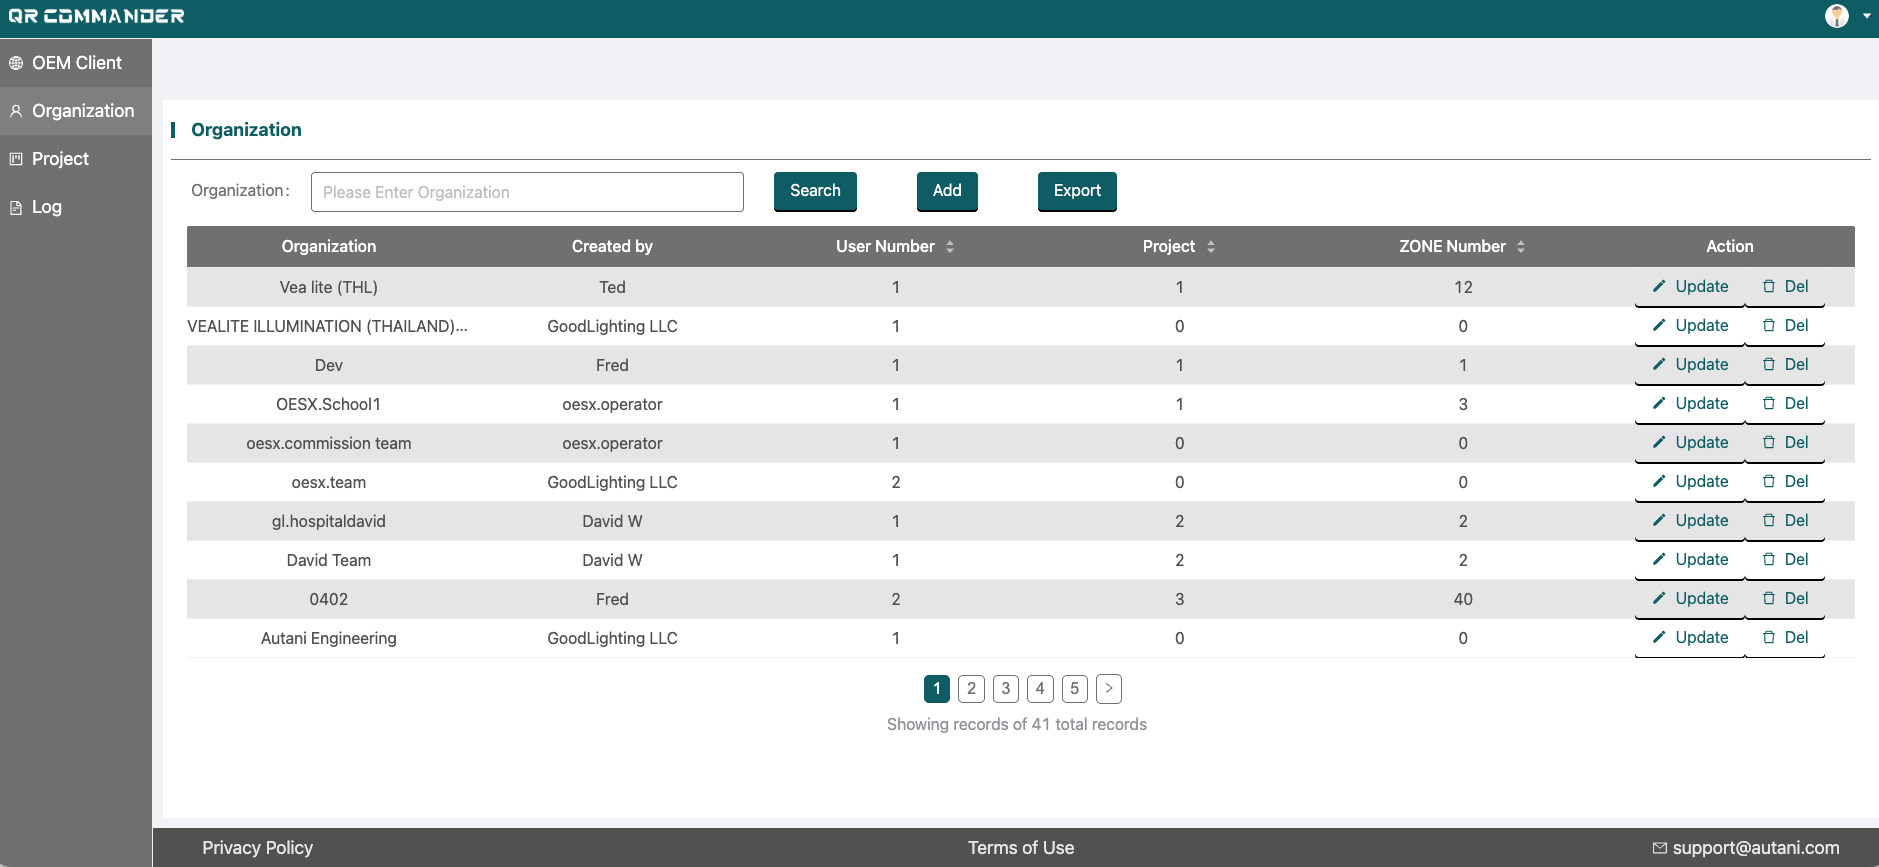The height and width of the screenshot is (867, 1879).
Task: Click the support@autani.com email link
Action: (x=1746, y=848)
